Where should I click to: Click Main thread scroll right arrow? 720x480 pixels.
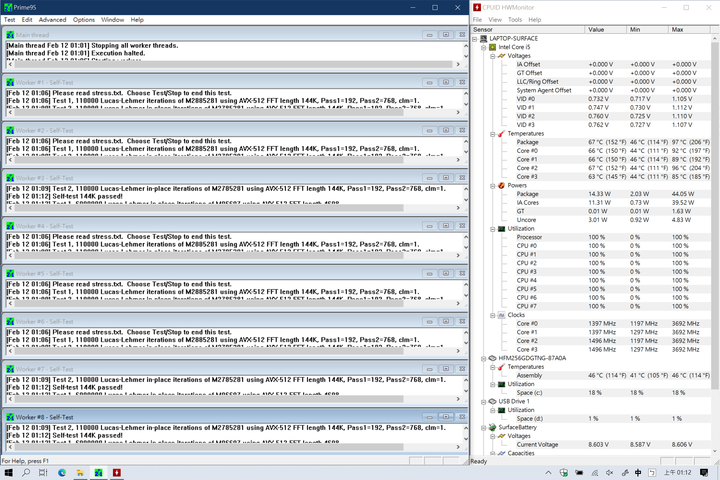[x=458, y=64]
